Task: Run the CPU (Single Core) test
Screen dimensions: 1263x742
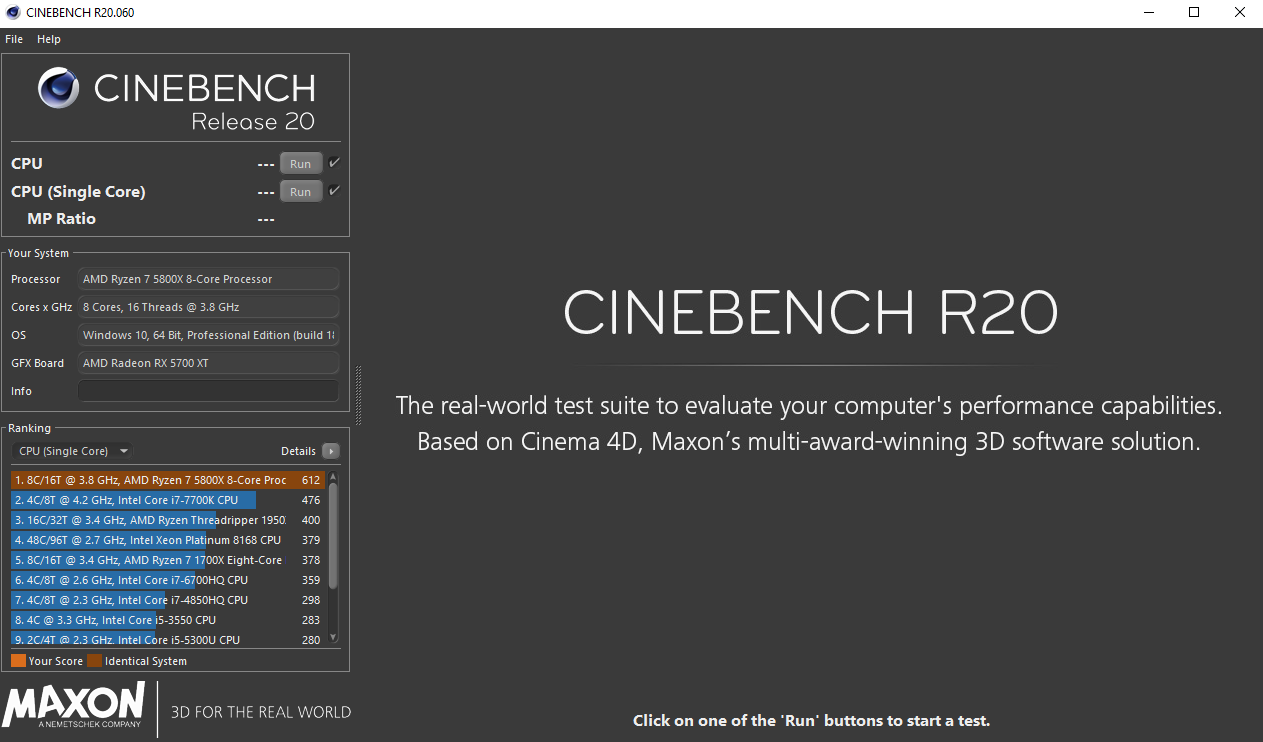Action: coord(301,192)
